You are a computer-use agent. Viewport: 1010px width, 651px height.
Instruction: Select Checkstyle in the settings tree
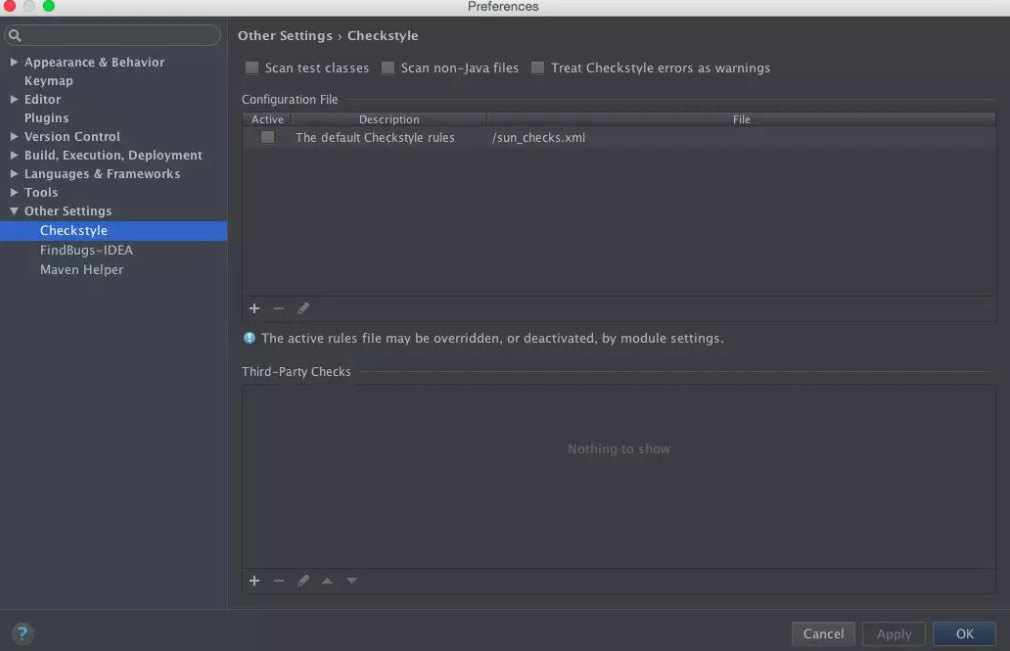tap(113, 231)
